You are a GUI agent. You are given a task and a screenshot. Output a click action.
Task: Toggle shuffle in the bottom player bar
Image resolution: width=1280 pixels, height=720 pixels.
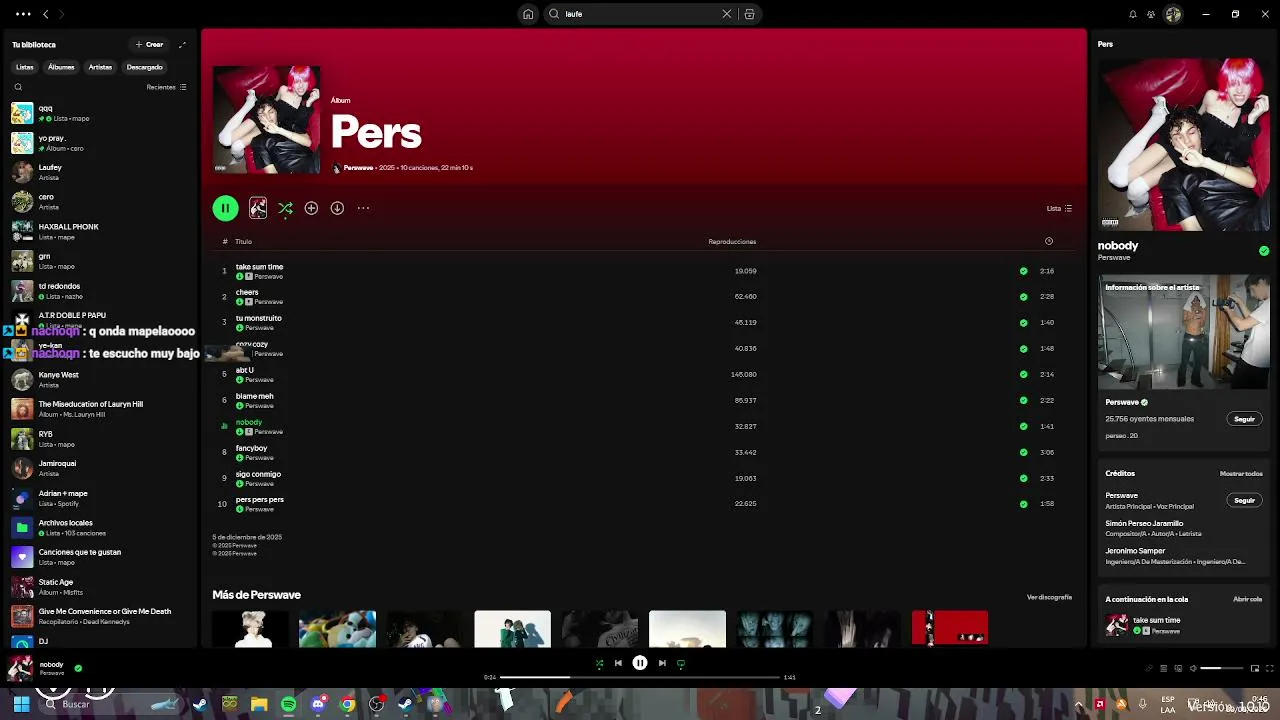point(599,663)
